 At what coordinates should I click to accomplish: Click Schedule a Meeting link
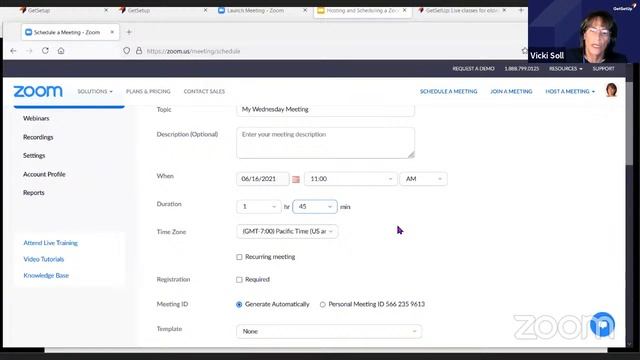point(449,91)
